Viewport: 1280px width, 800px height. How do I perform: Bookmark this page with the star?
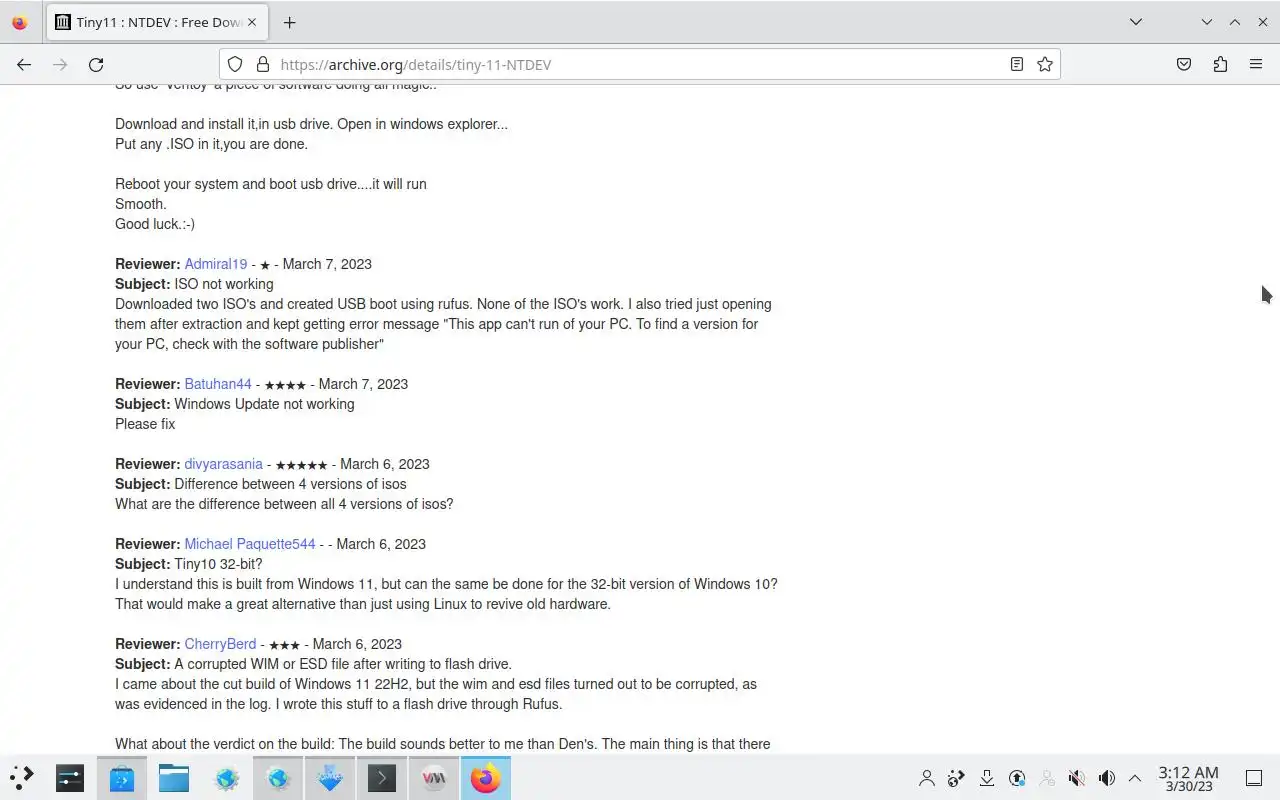click(x=1045, y=64)
